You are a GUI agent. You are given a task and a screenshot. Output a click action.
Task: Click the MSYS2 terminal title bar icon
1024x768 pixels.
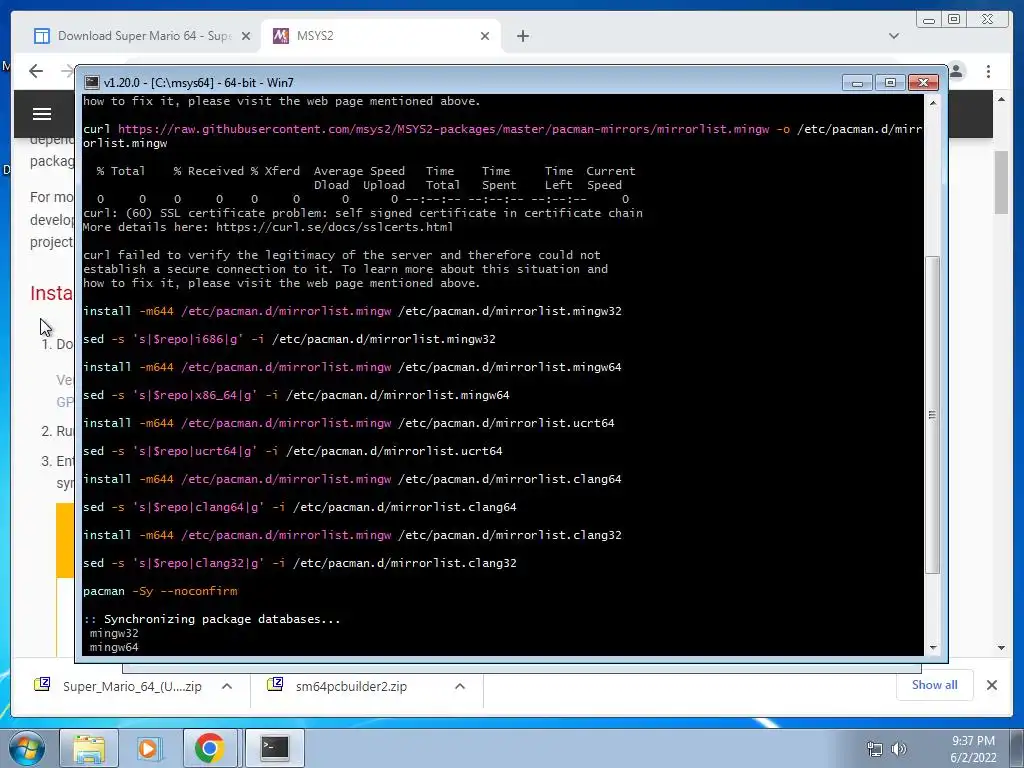[x=92, y=83]
